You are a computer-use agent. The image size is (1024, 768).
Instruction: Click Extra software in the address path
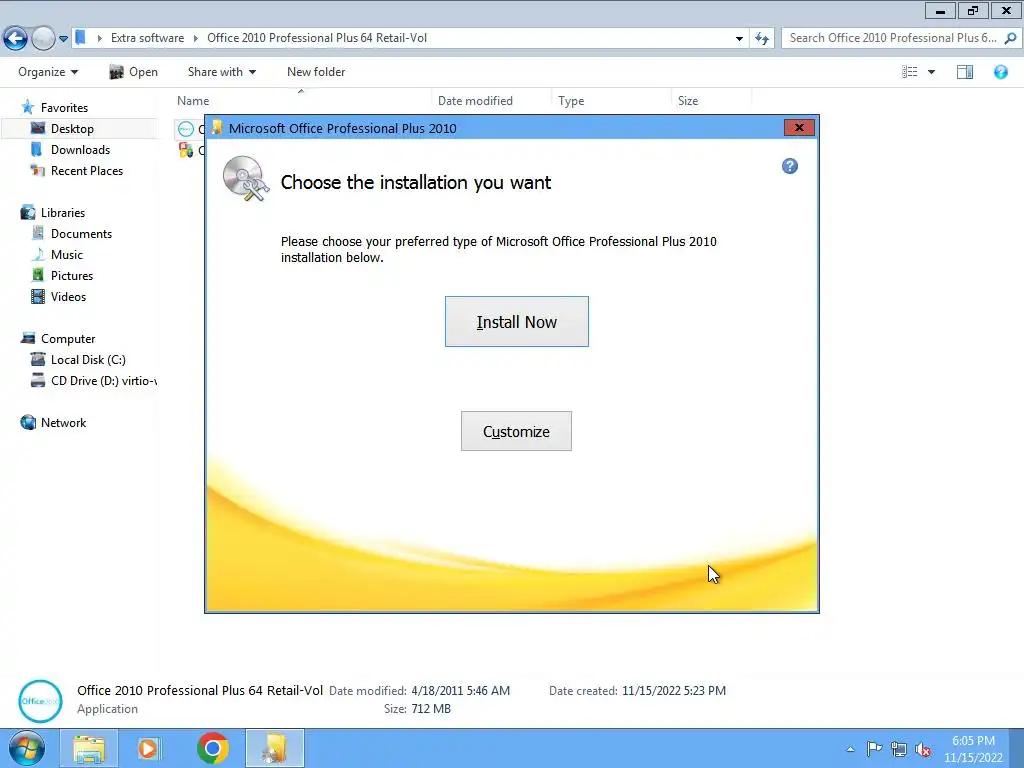(x=147, y=38)
